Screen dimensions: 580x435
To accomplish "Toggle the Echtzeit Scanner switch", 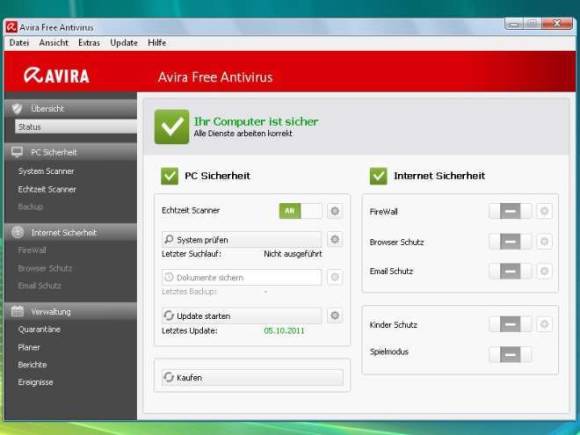I will (x=300, y=211).
